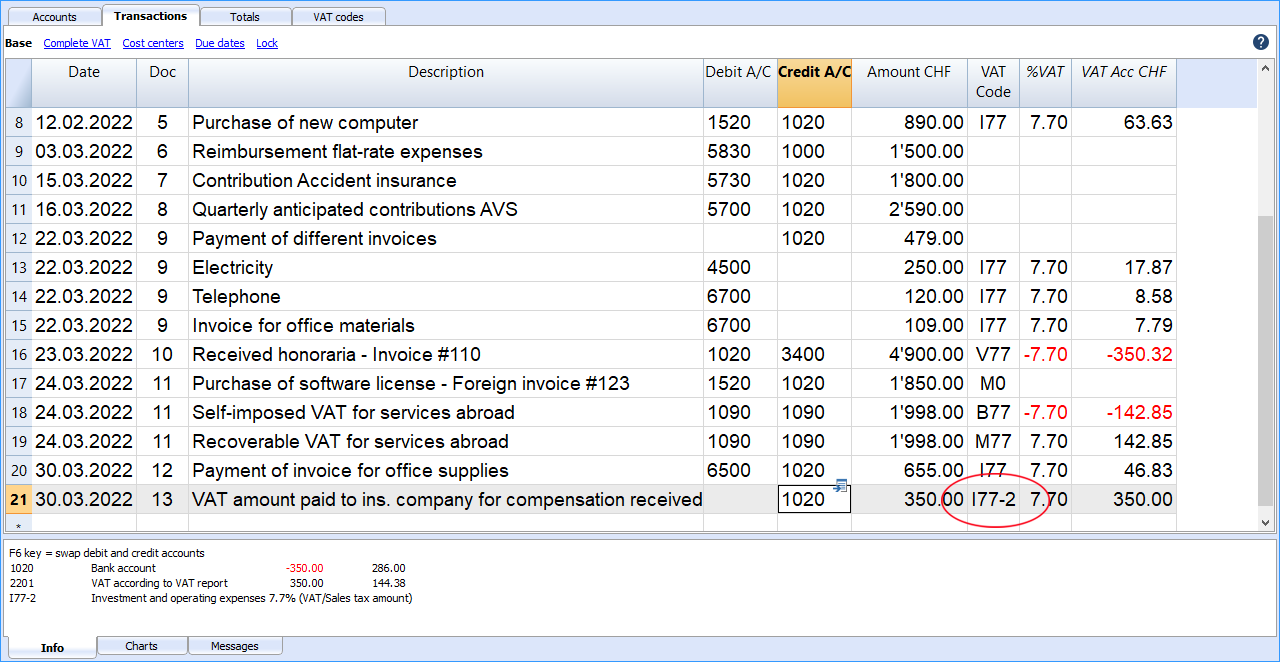Click the active Credit A/C cell 1020 in row 21
This screenshot has height=662, width=1280.
814,499
